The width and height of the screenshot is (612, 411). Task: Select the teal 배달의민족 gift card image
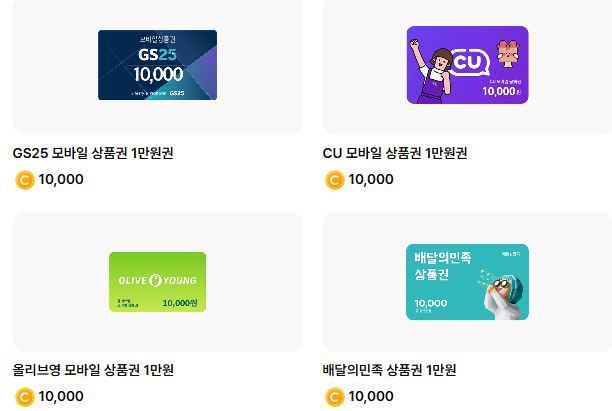click(x=467, y=282)
